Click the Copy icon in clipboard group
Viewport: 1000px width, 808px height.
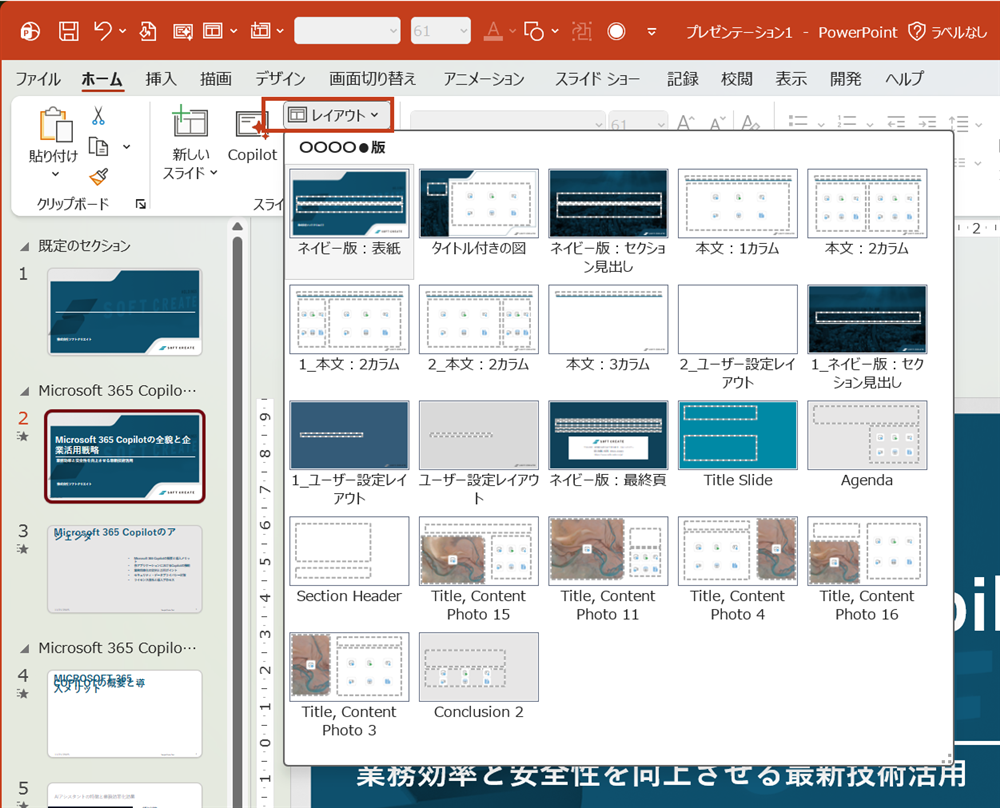tap(98, 147)
